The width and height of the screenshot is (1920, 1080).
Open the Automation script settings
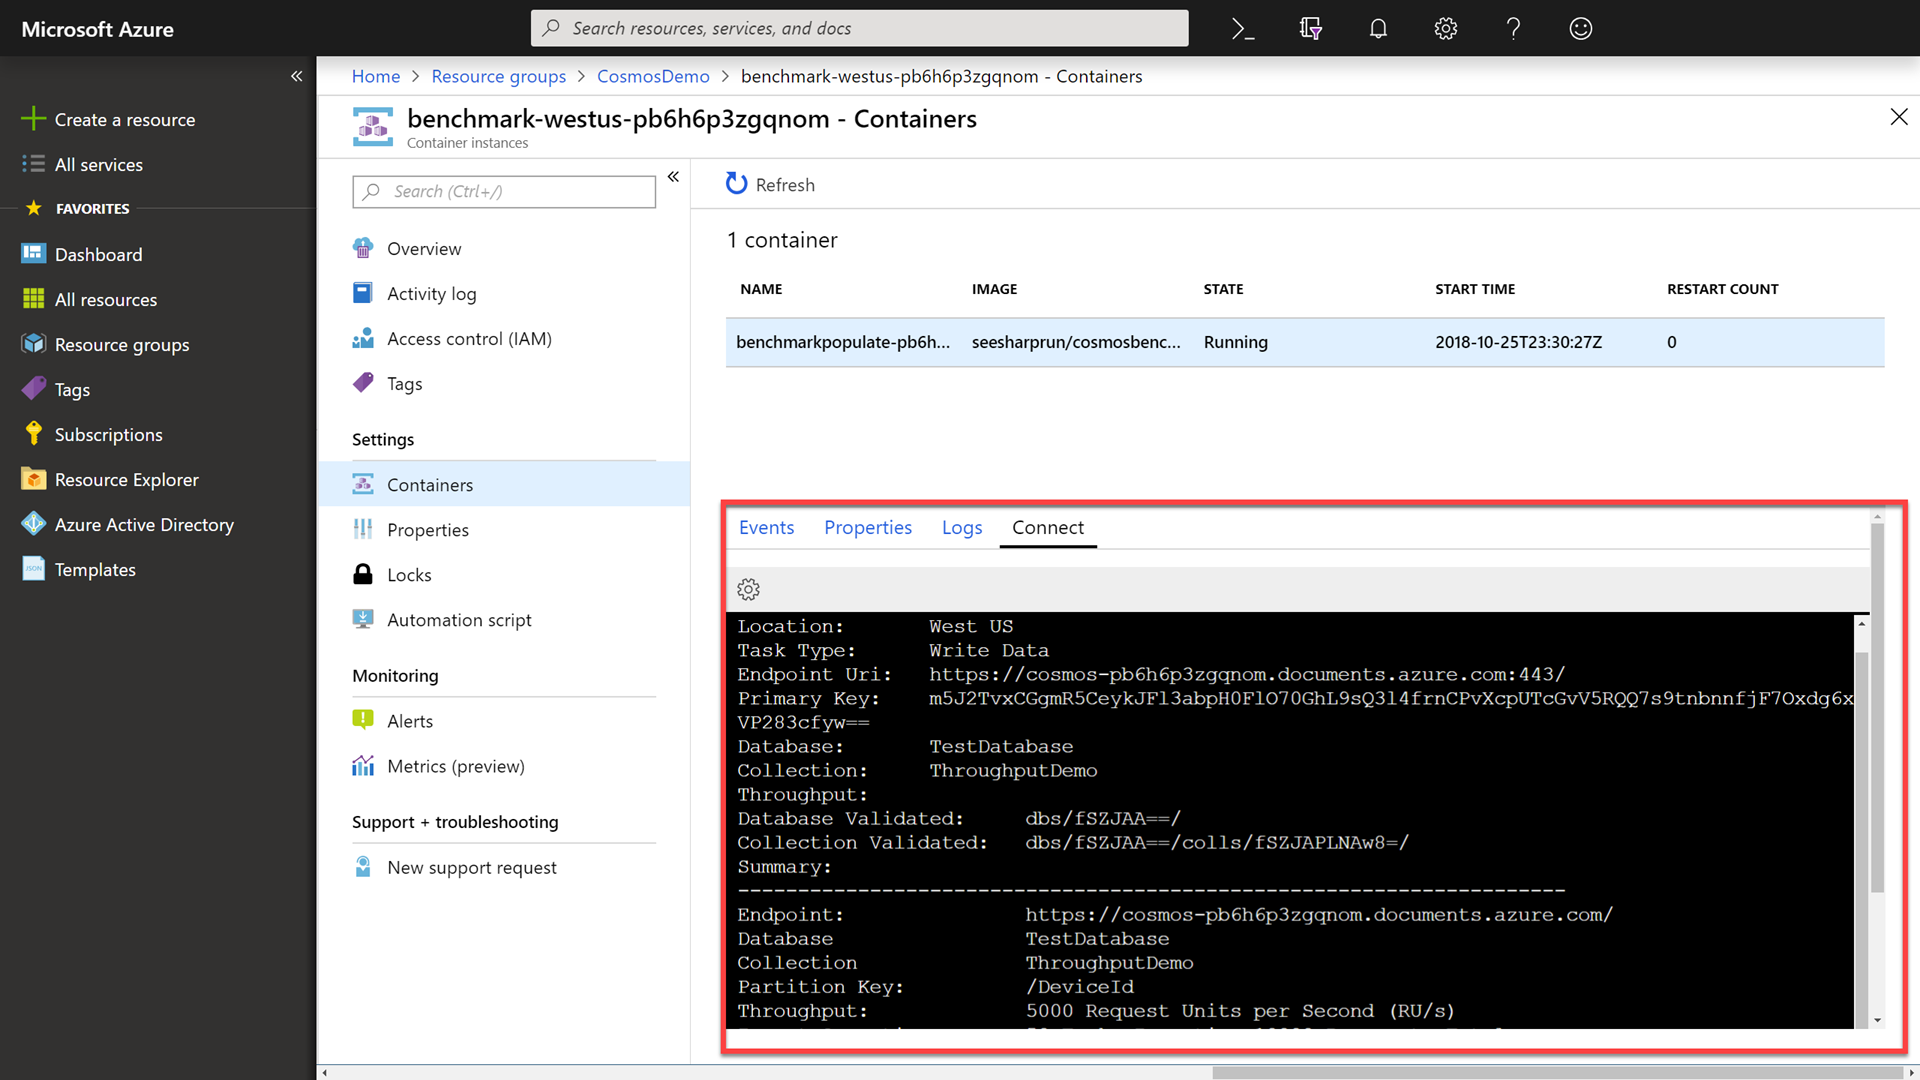[x=459, y=618]
